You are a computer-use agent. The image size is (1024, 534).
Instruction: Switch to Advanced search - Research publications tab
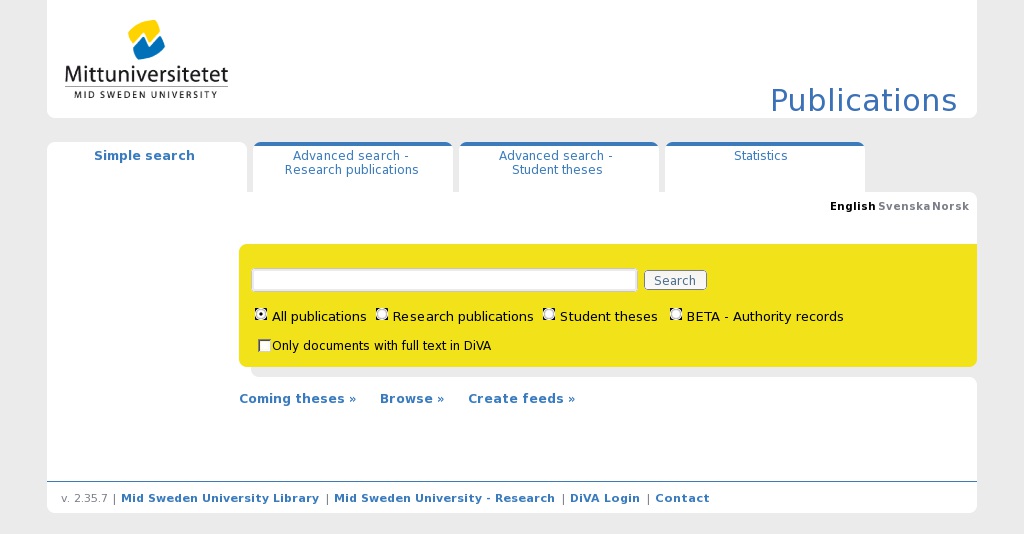click(x=351, y=163)
